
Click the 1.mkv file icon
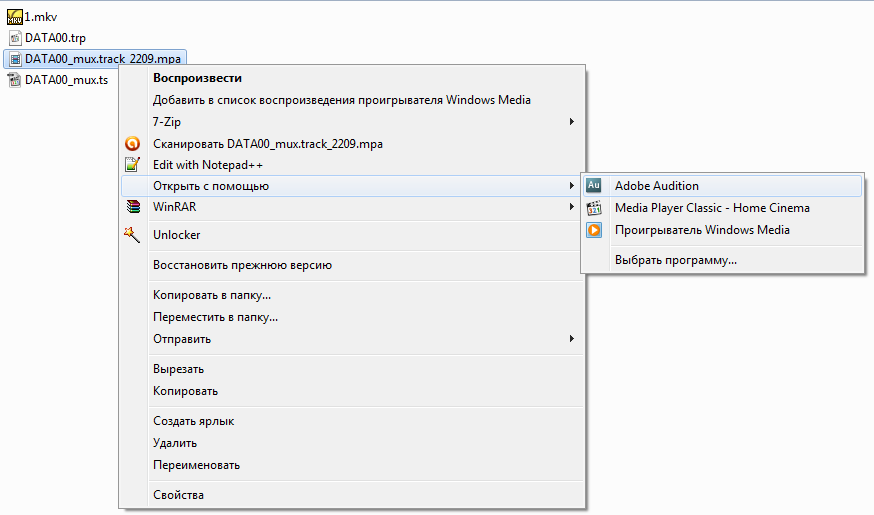tap(14, 17)
